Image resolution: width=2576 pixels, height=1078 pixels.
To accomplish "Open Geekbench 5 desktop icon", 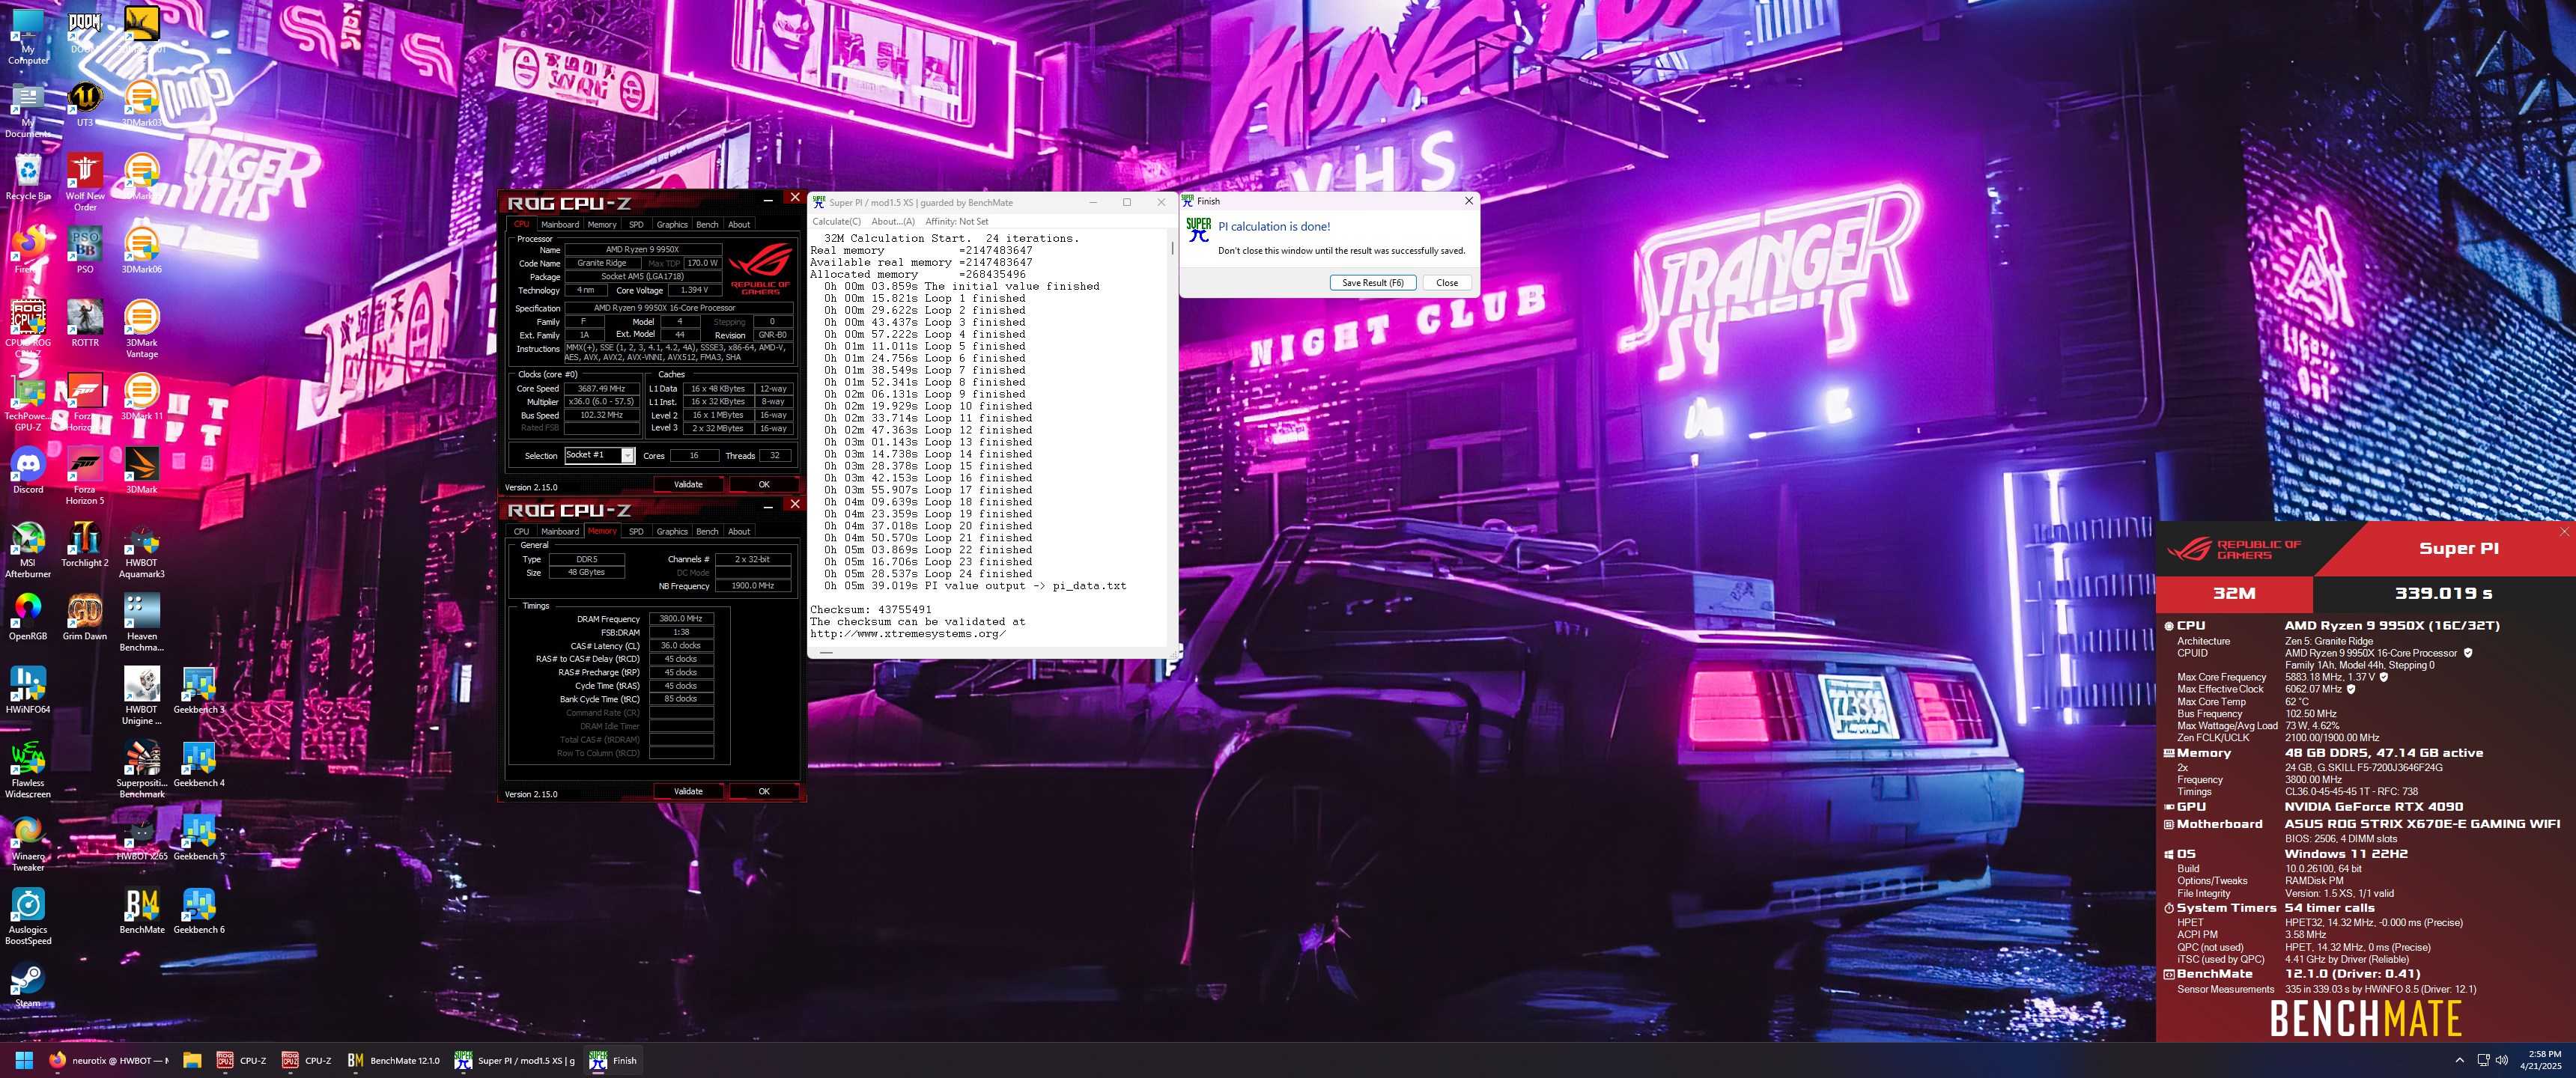I will tap(199, 837).
